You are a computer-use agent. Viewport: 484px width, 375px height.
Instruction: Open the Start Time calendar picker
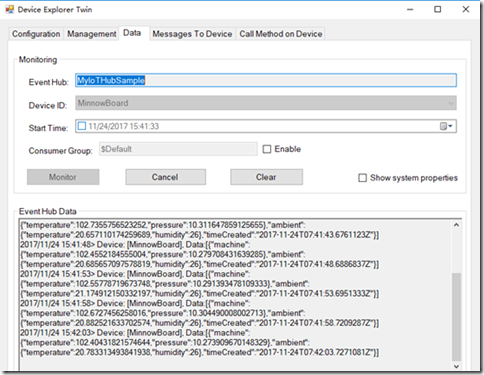pos(446,126)
